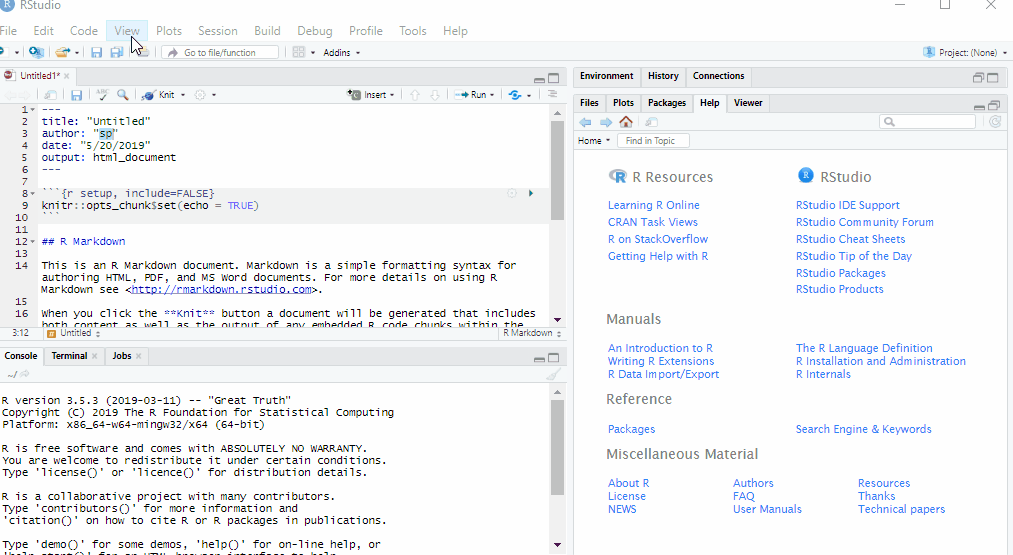Collapse the code chunk fold arrow at line 8

(x=33, y=193)
